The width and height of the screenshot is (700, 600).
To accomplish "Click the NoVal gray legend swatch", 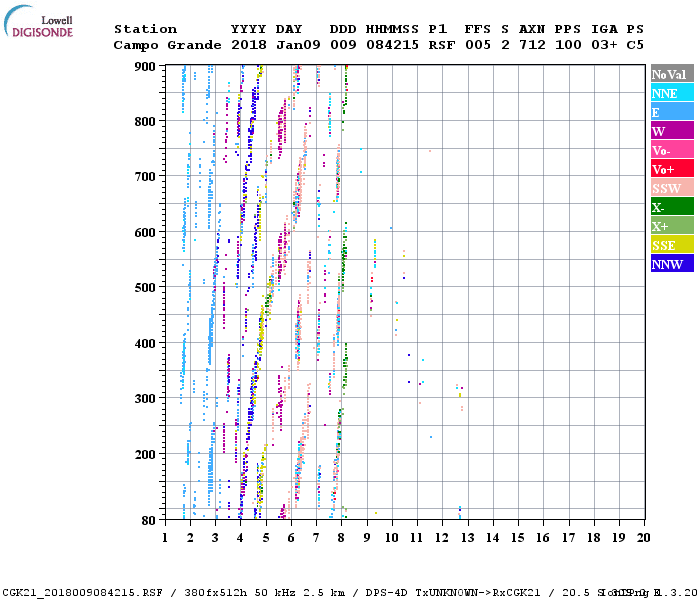I will tap(672, 74).
